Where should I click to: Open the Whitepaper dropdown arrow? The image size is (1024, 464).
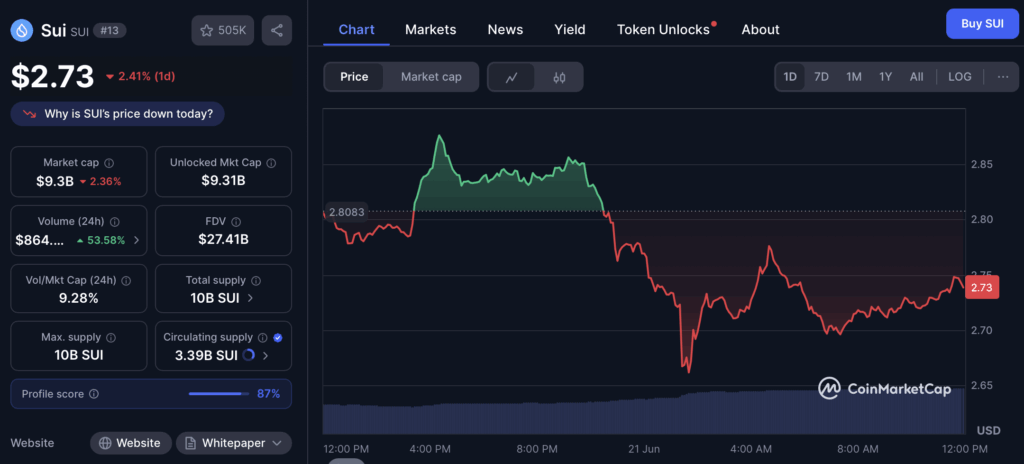tap(277, 443)
